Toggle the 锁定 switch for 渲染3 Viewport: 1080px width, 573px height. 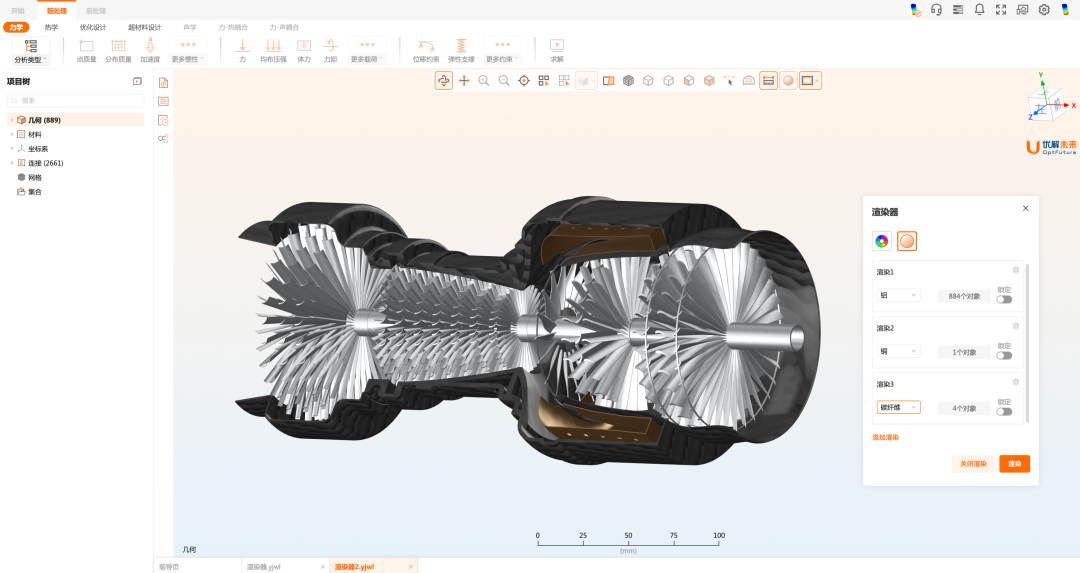click(1004, 411)
